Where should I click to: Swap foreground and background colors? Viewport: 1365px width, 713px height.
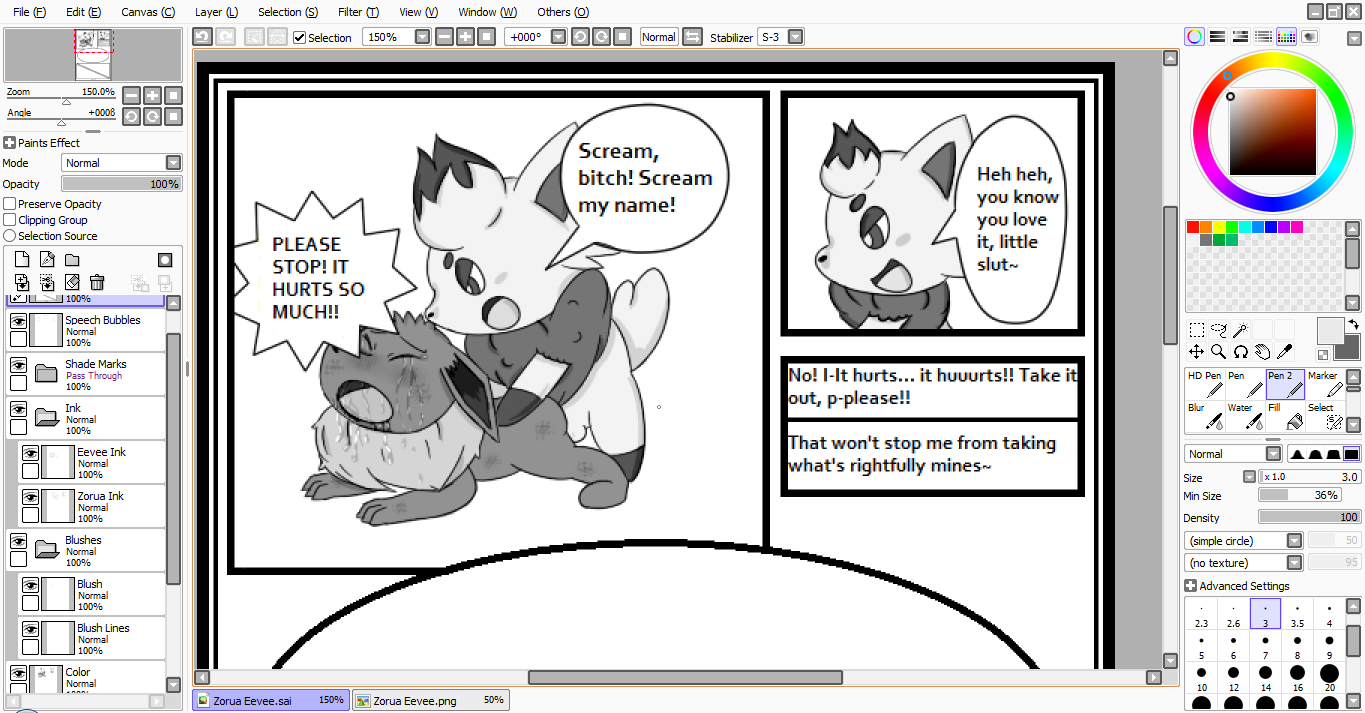pos(1353,325)
